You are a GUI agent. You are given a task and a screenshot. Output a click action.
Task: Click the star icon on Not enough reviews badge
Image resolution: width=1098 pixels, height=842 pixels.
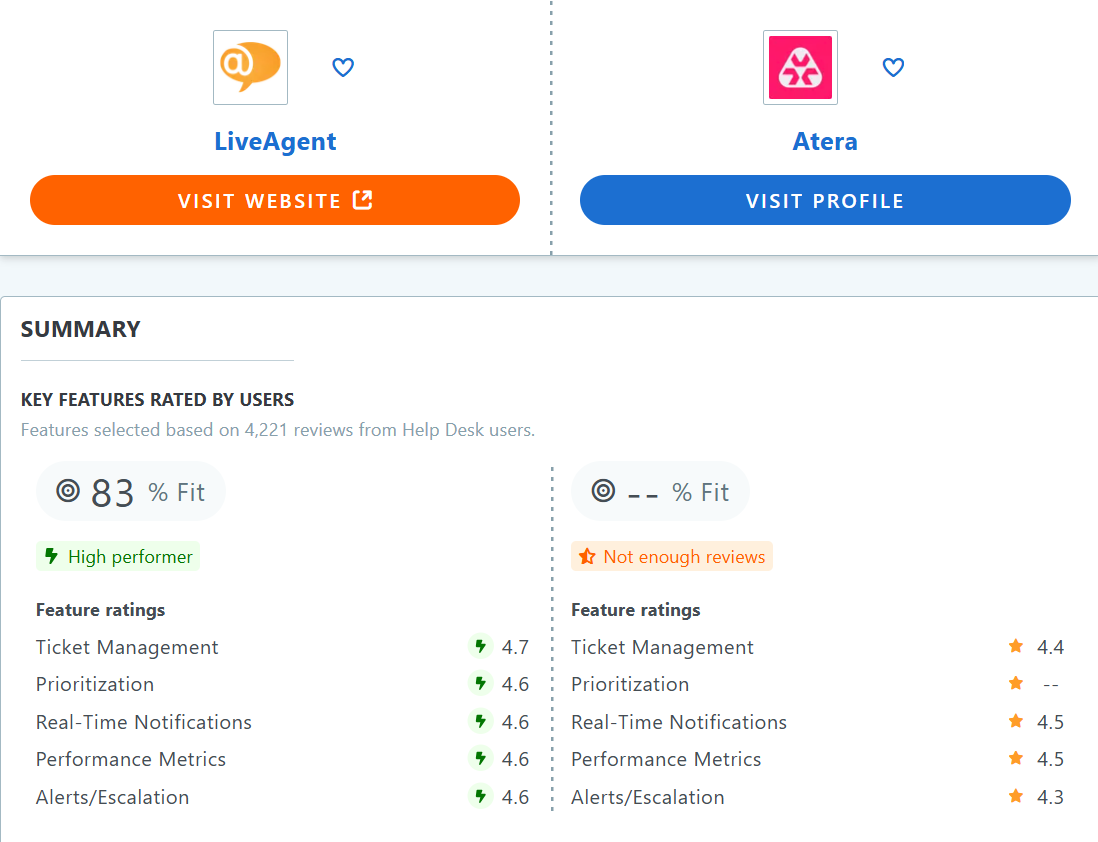point(587,556)
